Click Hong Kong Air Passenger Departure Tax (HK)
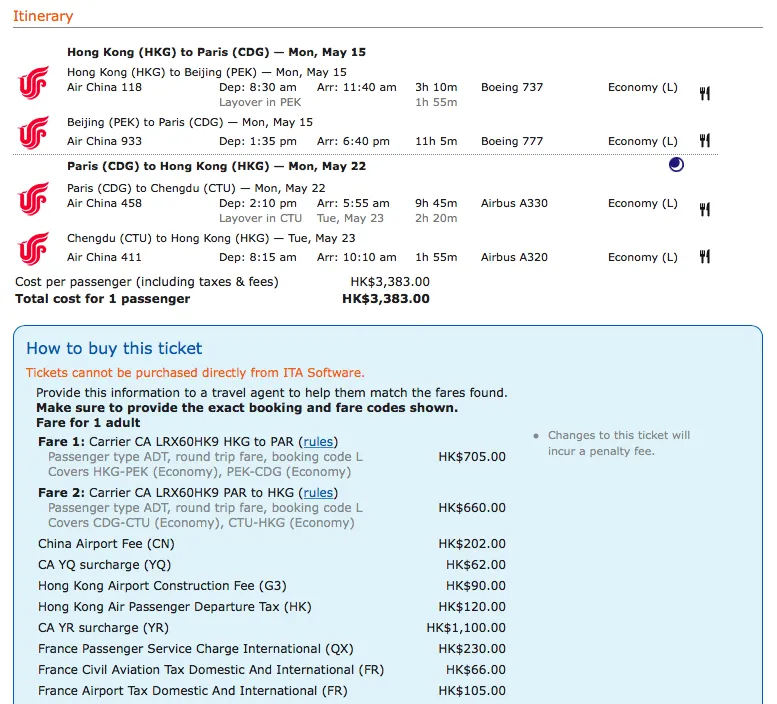Image resolution: width=777 pixels, height=704 pixels. 174,607
